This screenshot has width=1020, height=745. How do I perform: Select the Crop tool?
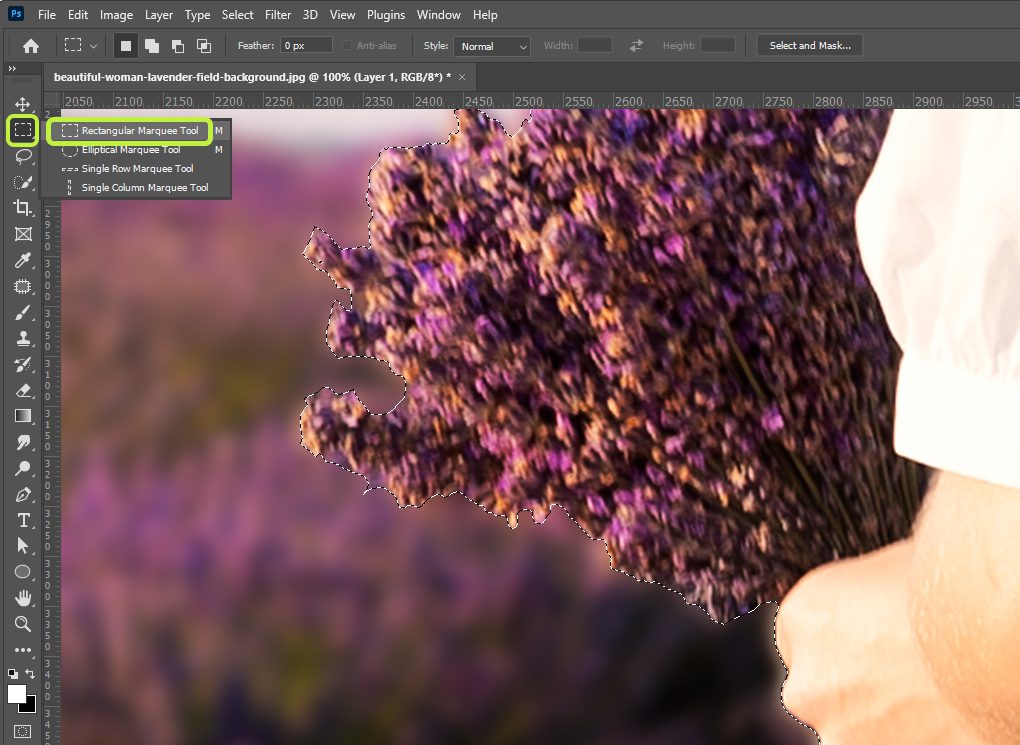[x=23, y=208]
